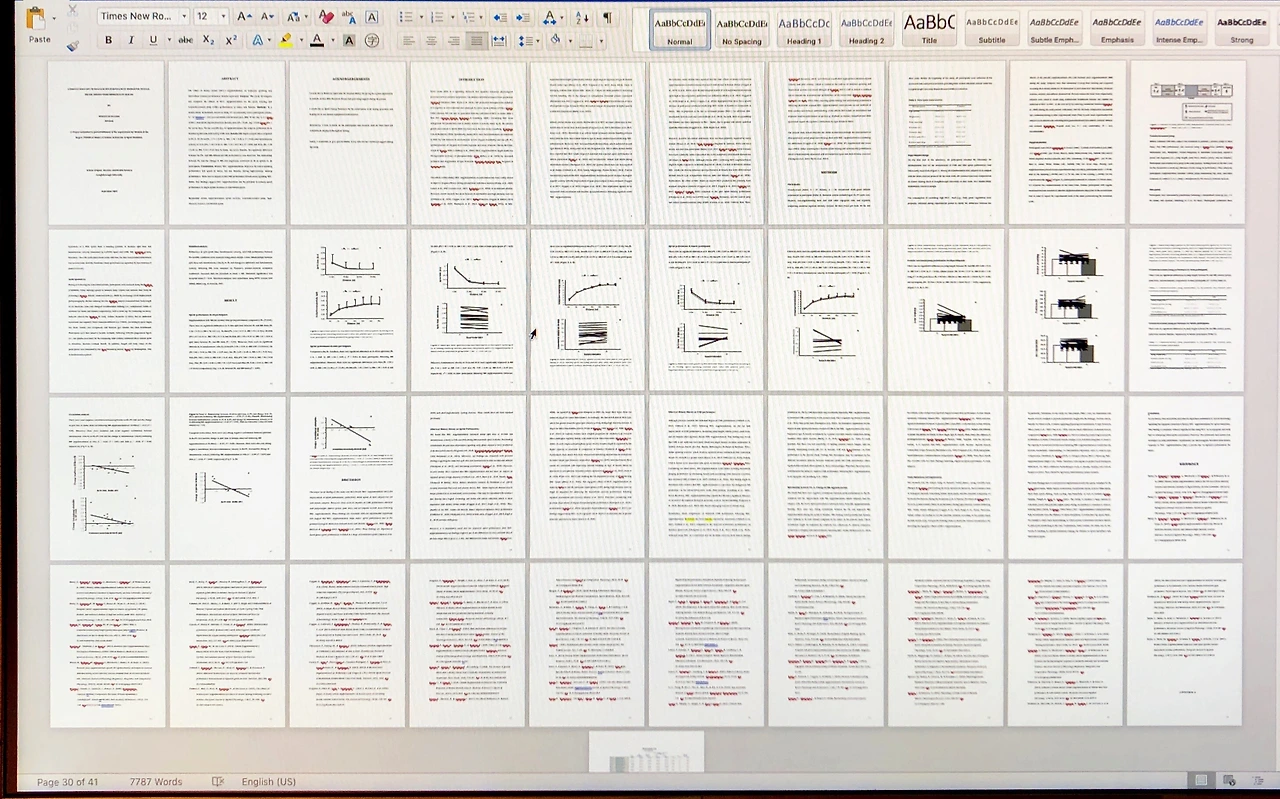Image resolution: width=1280 pixels, height=799 pixels.
Task: Click the Clear Formatting eraser icon
Action: coord(326,16)
